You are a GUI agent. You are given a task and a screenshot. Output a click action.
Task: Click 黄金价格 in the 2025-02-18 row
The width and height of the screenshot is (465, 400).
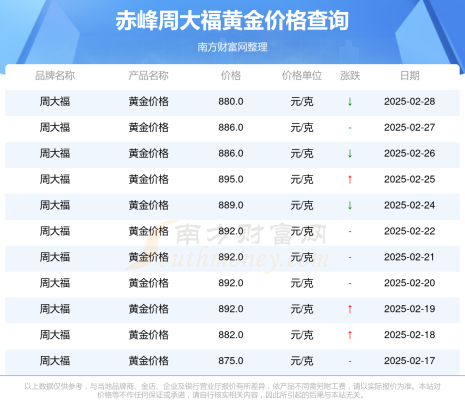coord(149,335)
